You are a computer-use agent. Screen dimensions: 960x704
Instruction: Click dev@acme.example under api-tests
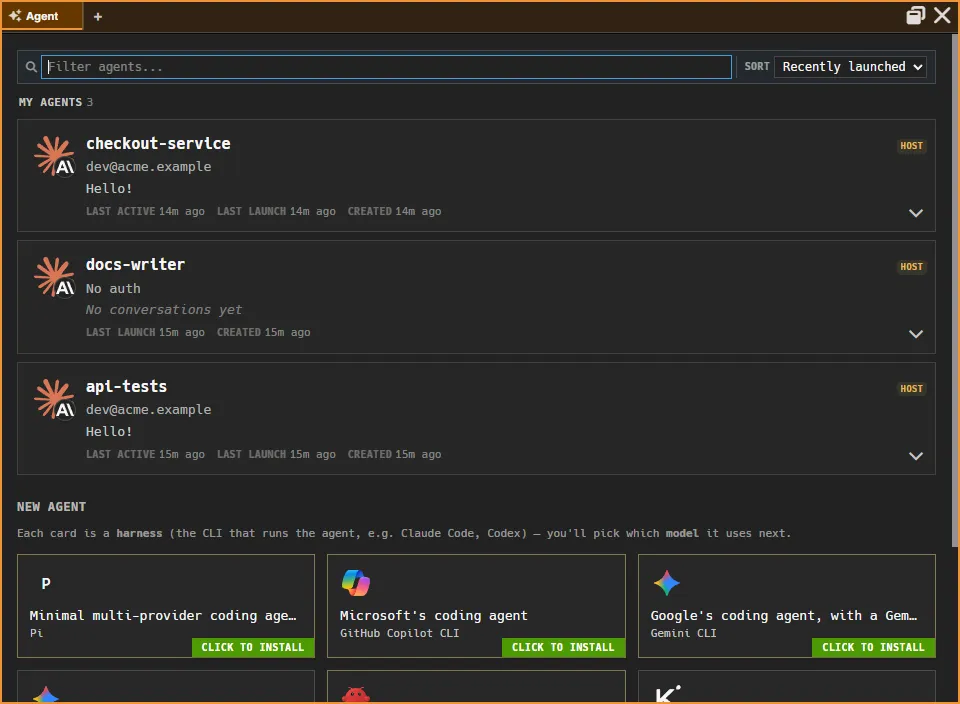pos(148,410)
